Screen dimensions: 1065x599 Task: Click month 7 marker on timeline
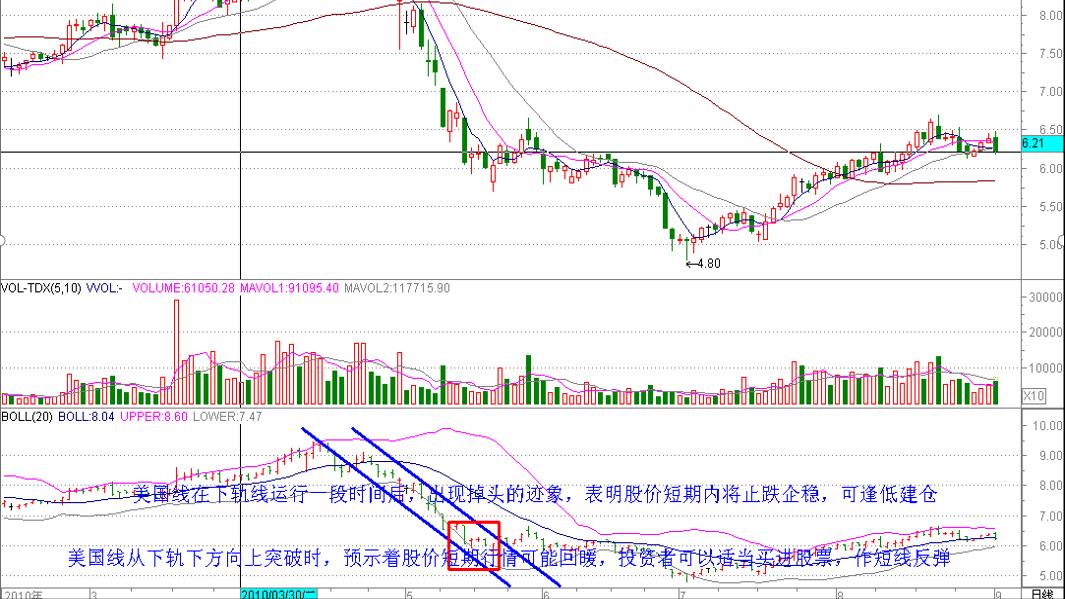(683, 595)
